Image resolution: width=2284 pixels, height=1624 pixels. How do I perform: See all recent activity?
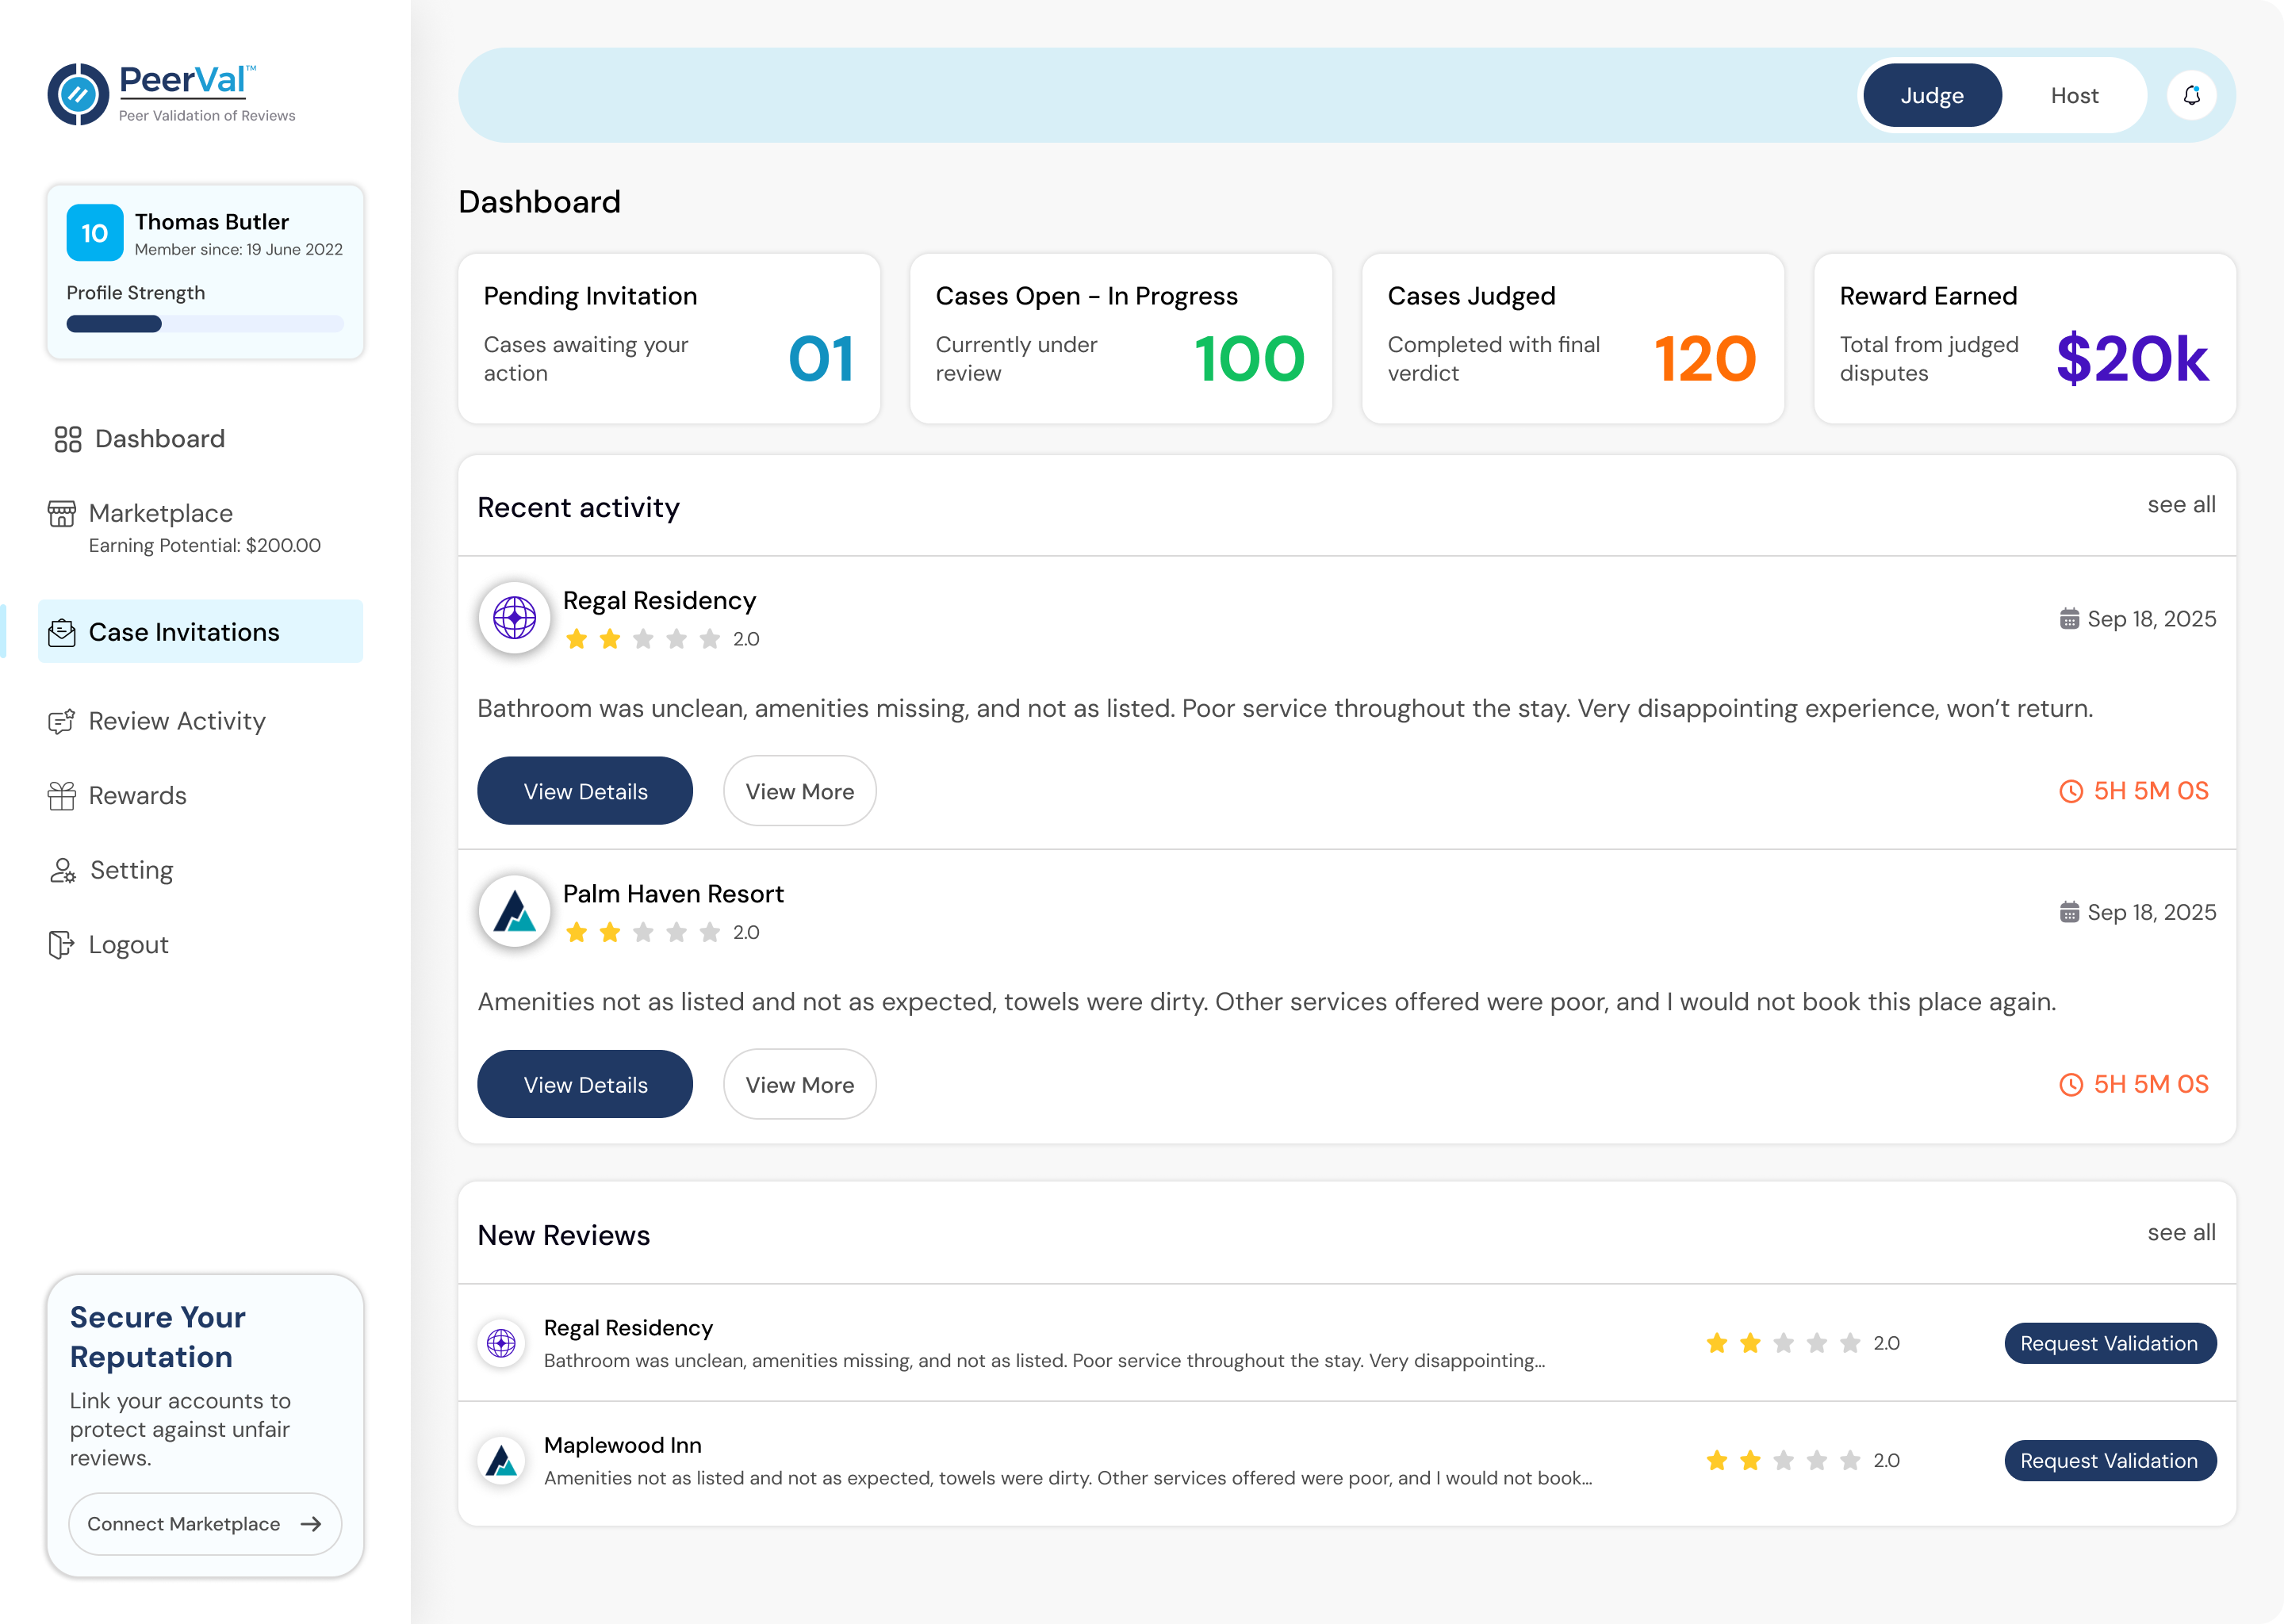[x=2180, y=505]
